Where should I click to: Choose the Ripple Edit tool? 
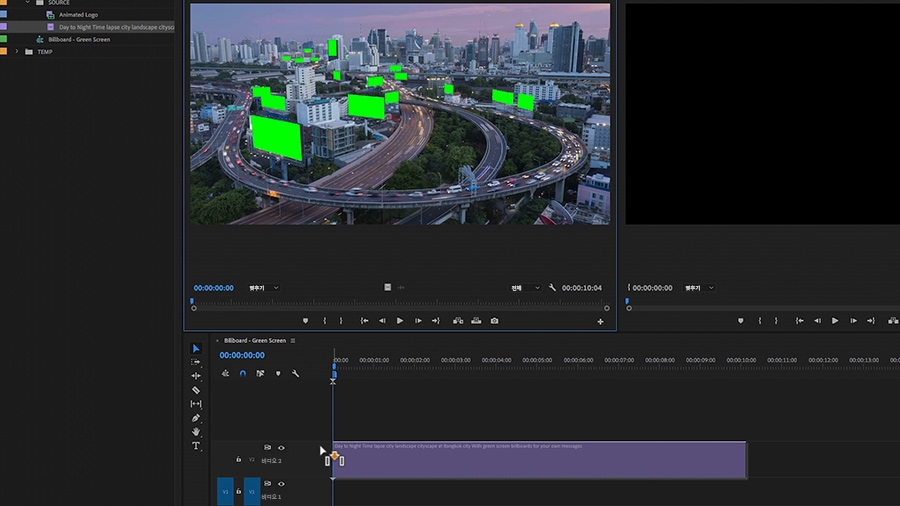(196, 376)
